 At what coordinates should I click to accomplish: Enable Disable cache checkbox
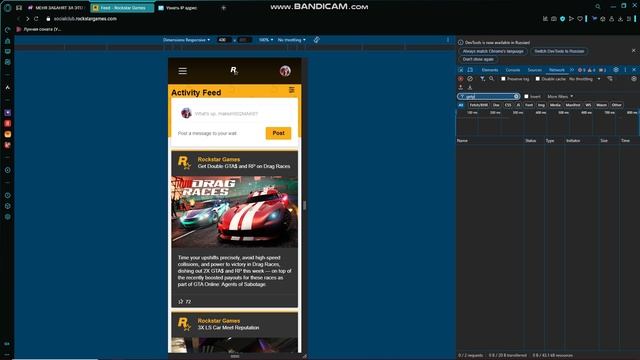(538, 79)
